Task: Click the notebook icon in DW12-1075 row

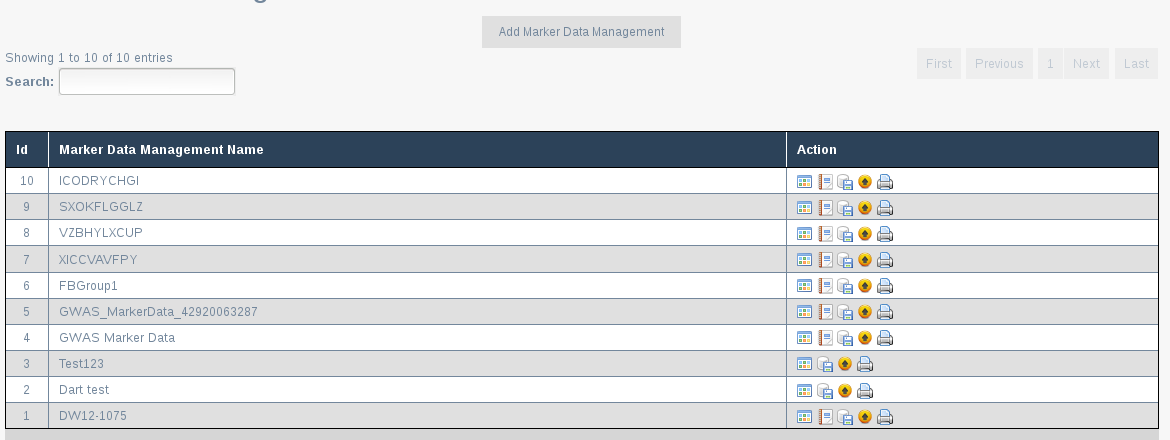Action: 825,416
